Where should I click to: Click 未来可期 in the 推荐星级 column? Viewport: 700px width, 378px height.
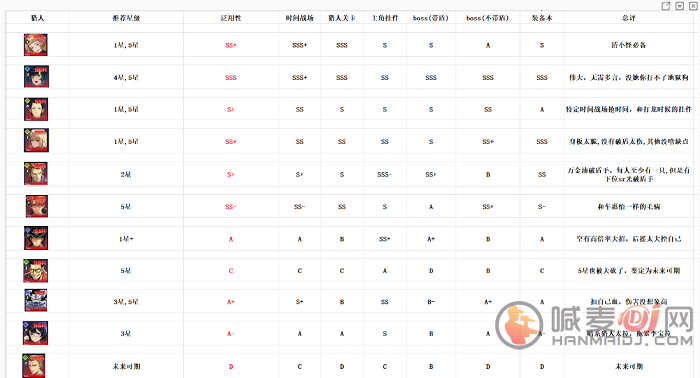click(x=126, y=367)
